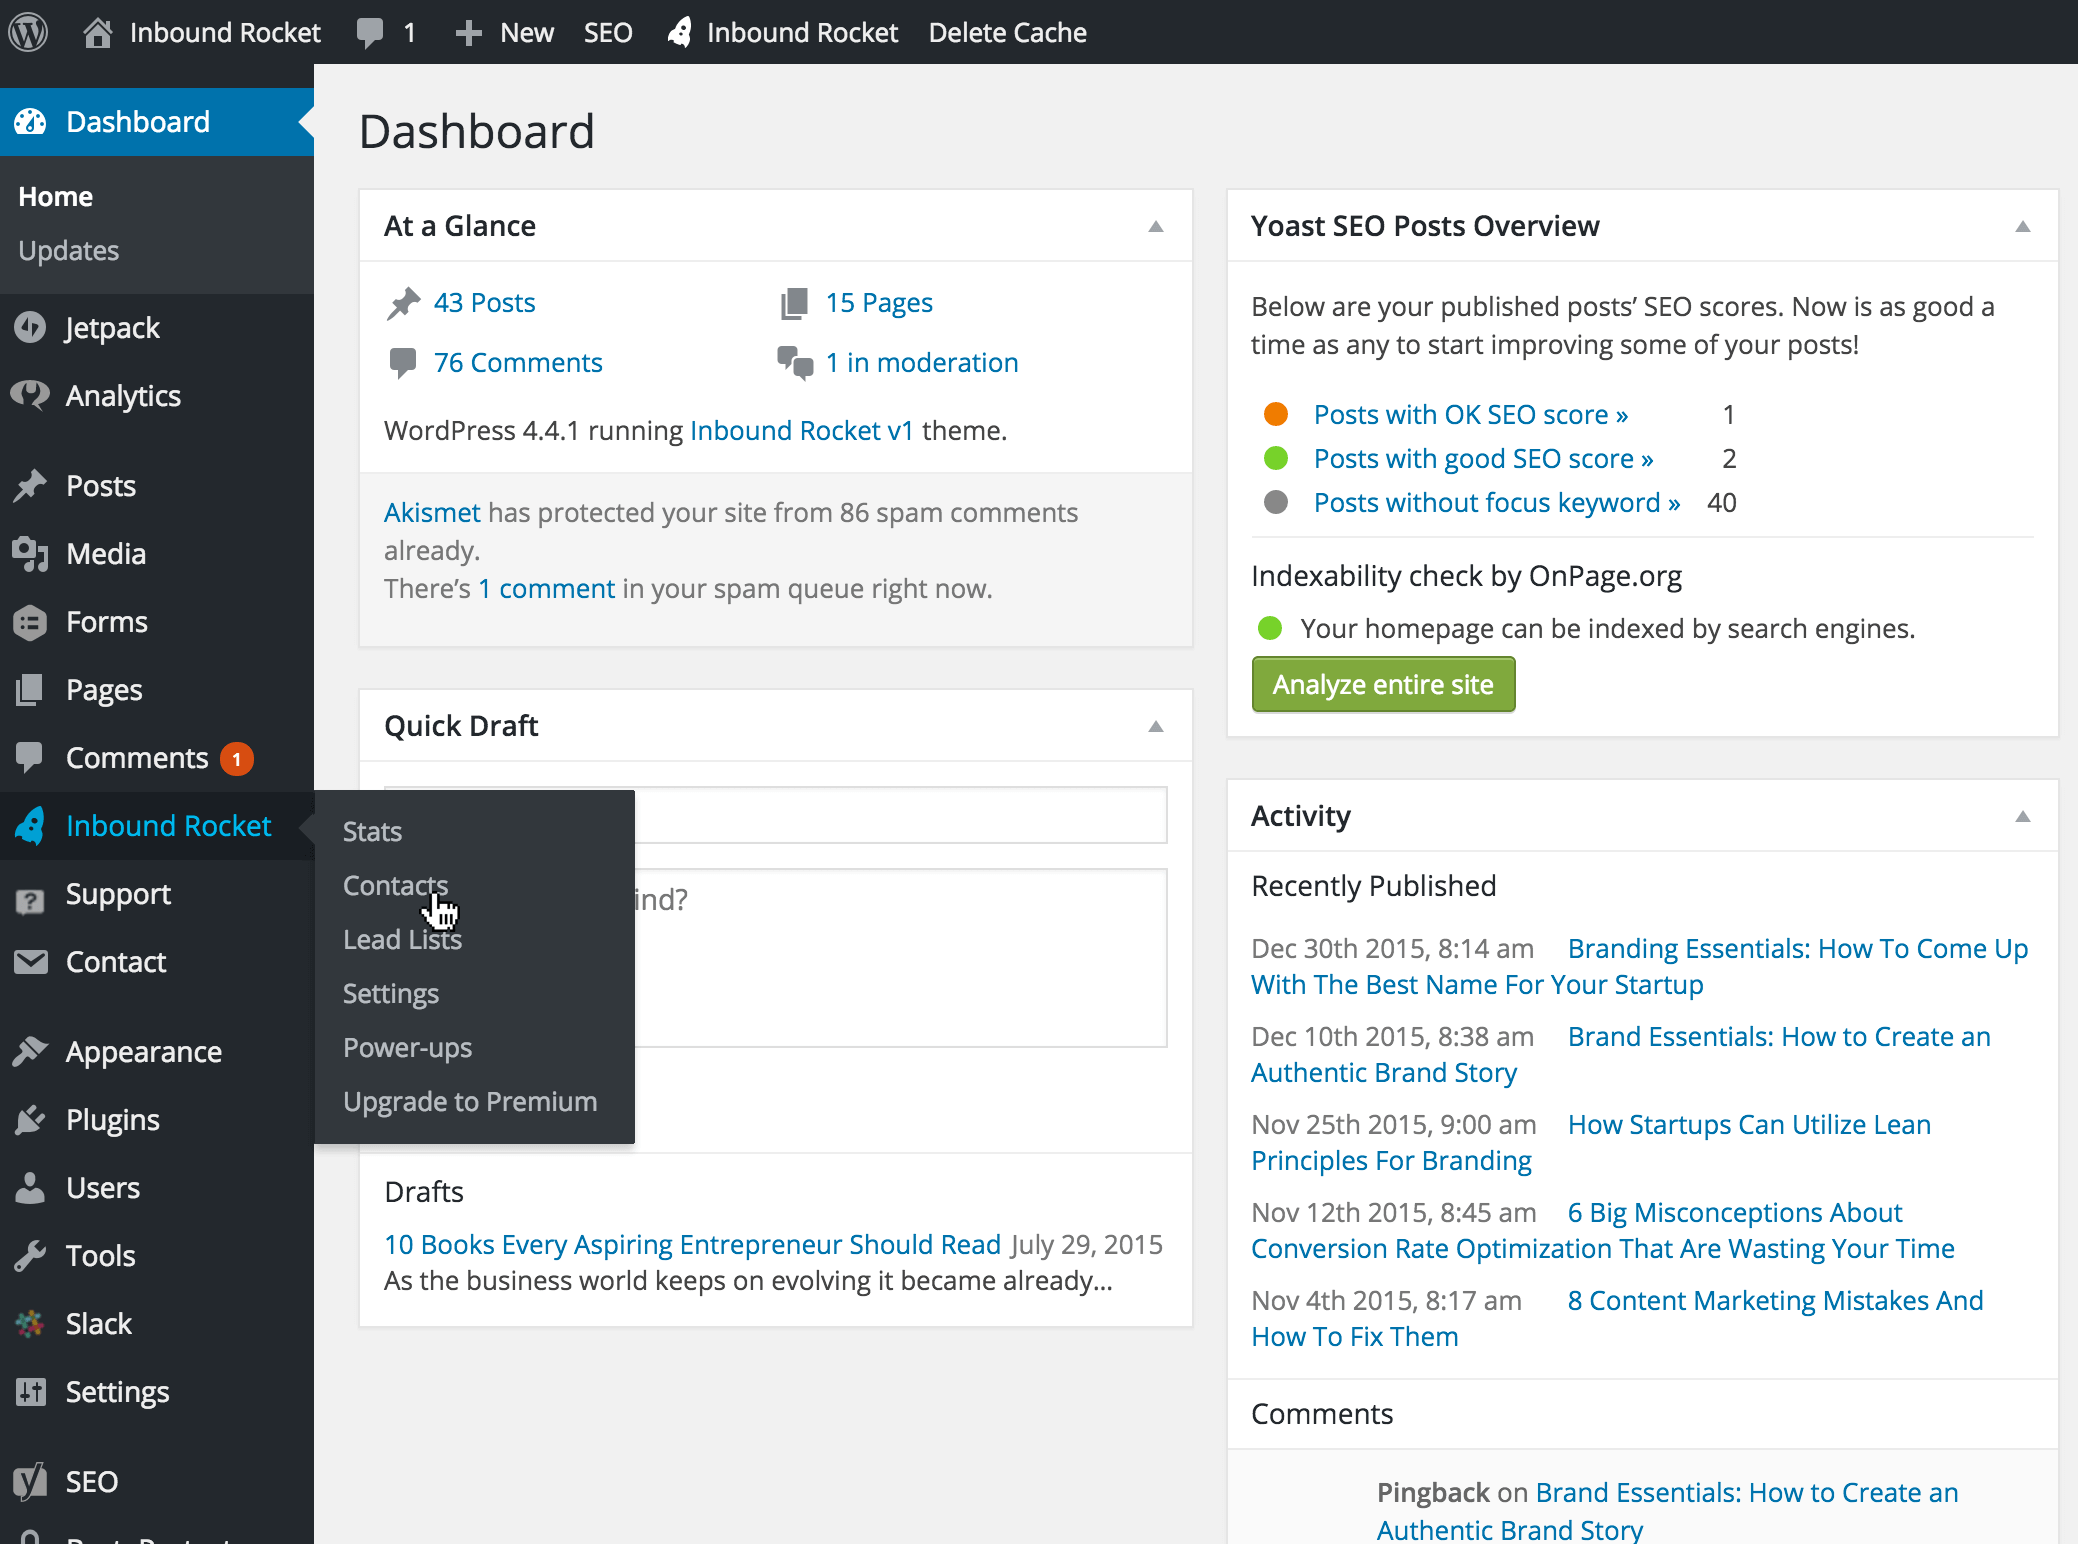Select Contacts from the Inbound Rocket submenu

point(395,885)
